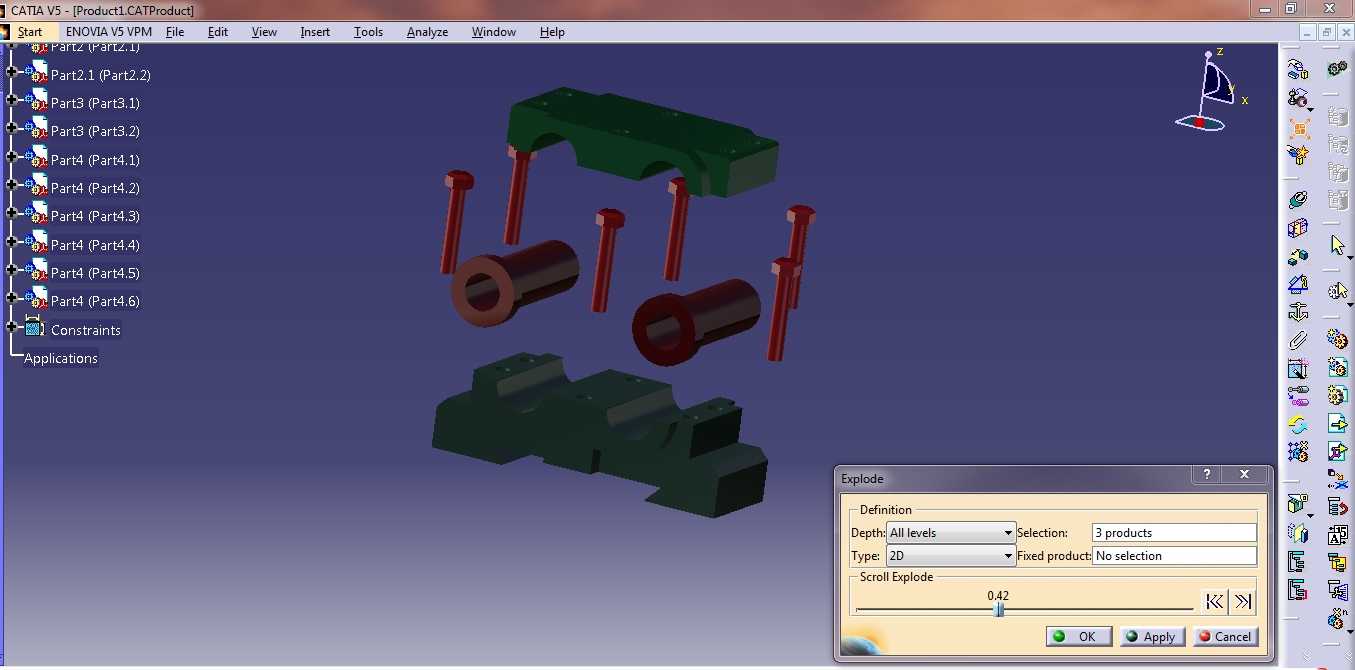Select the Coincidence Constraint icon
1355x670 pixels.
pos(1298,200)
